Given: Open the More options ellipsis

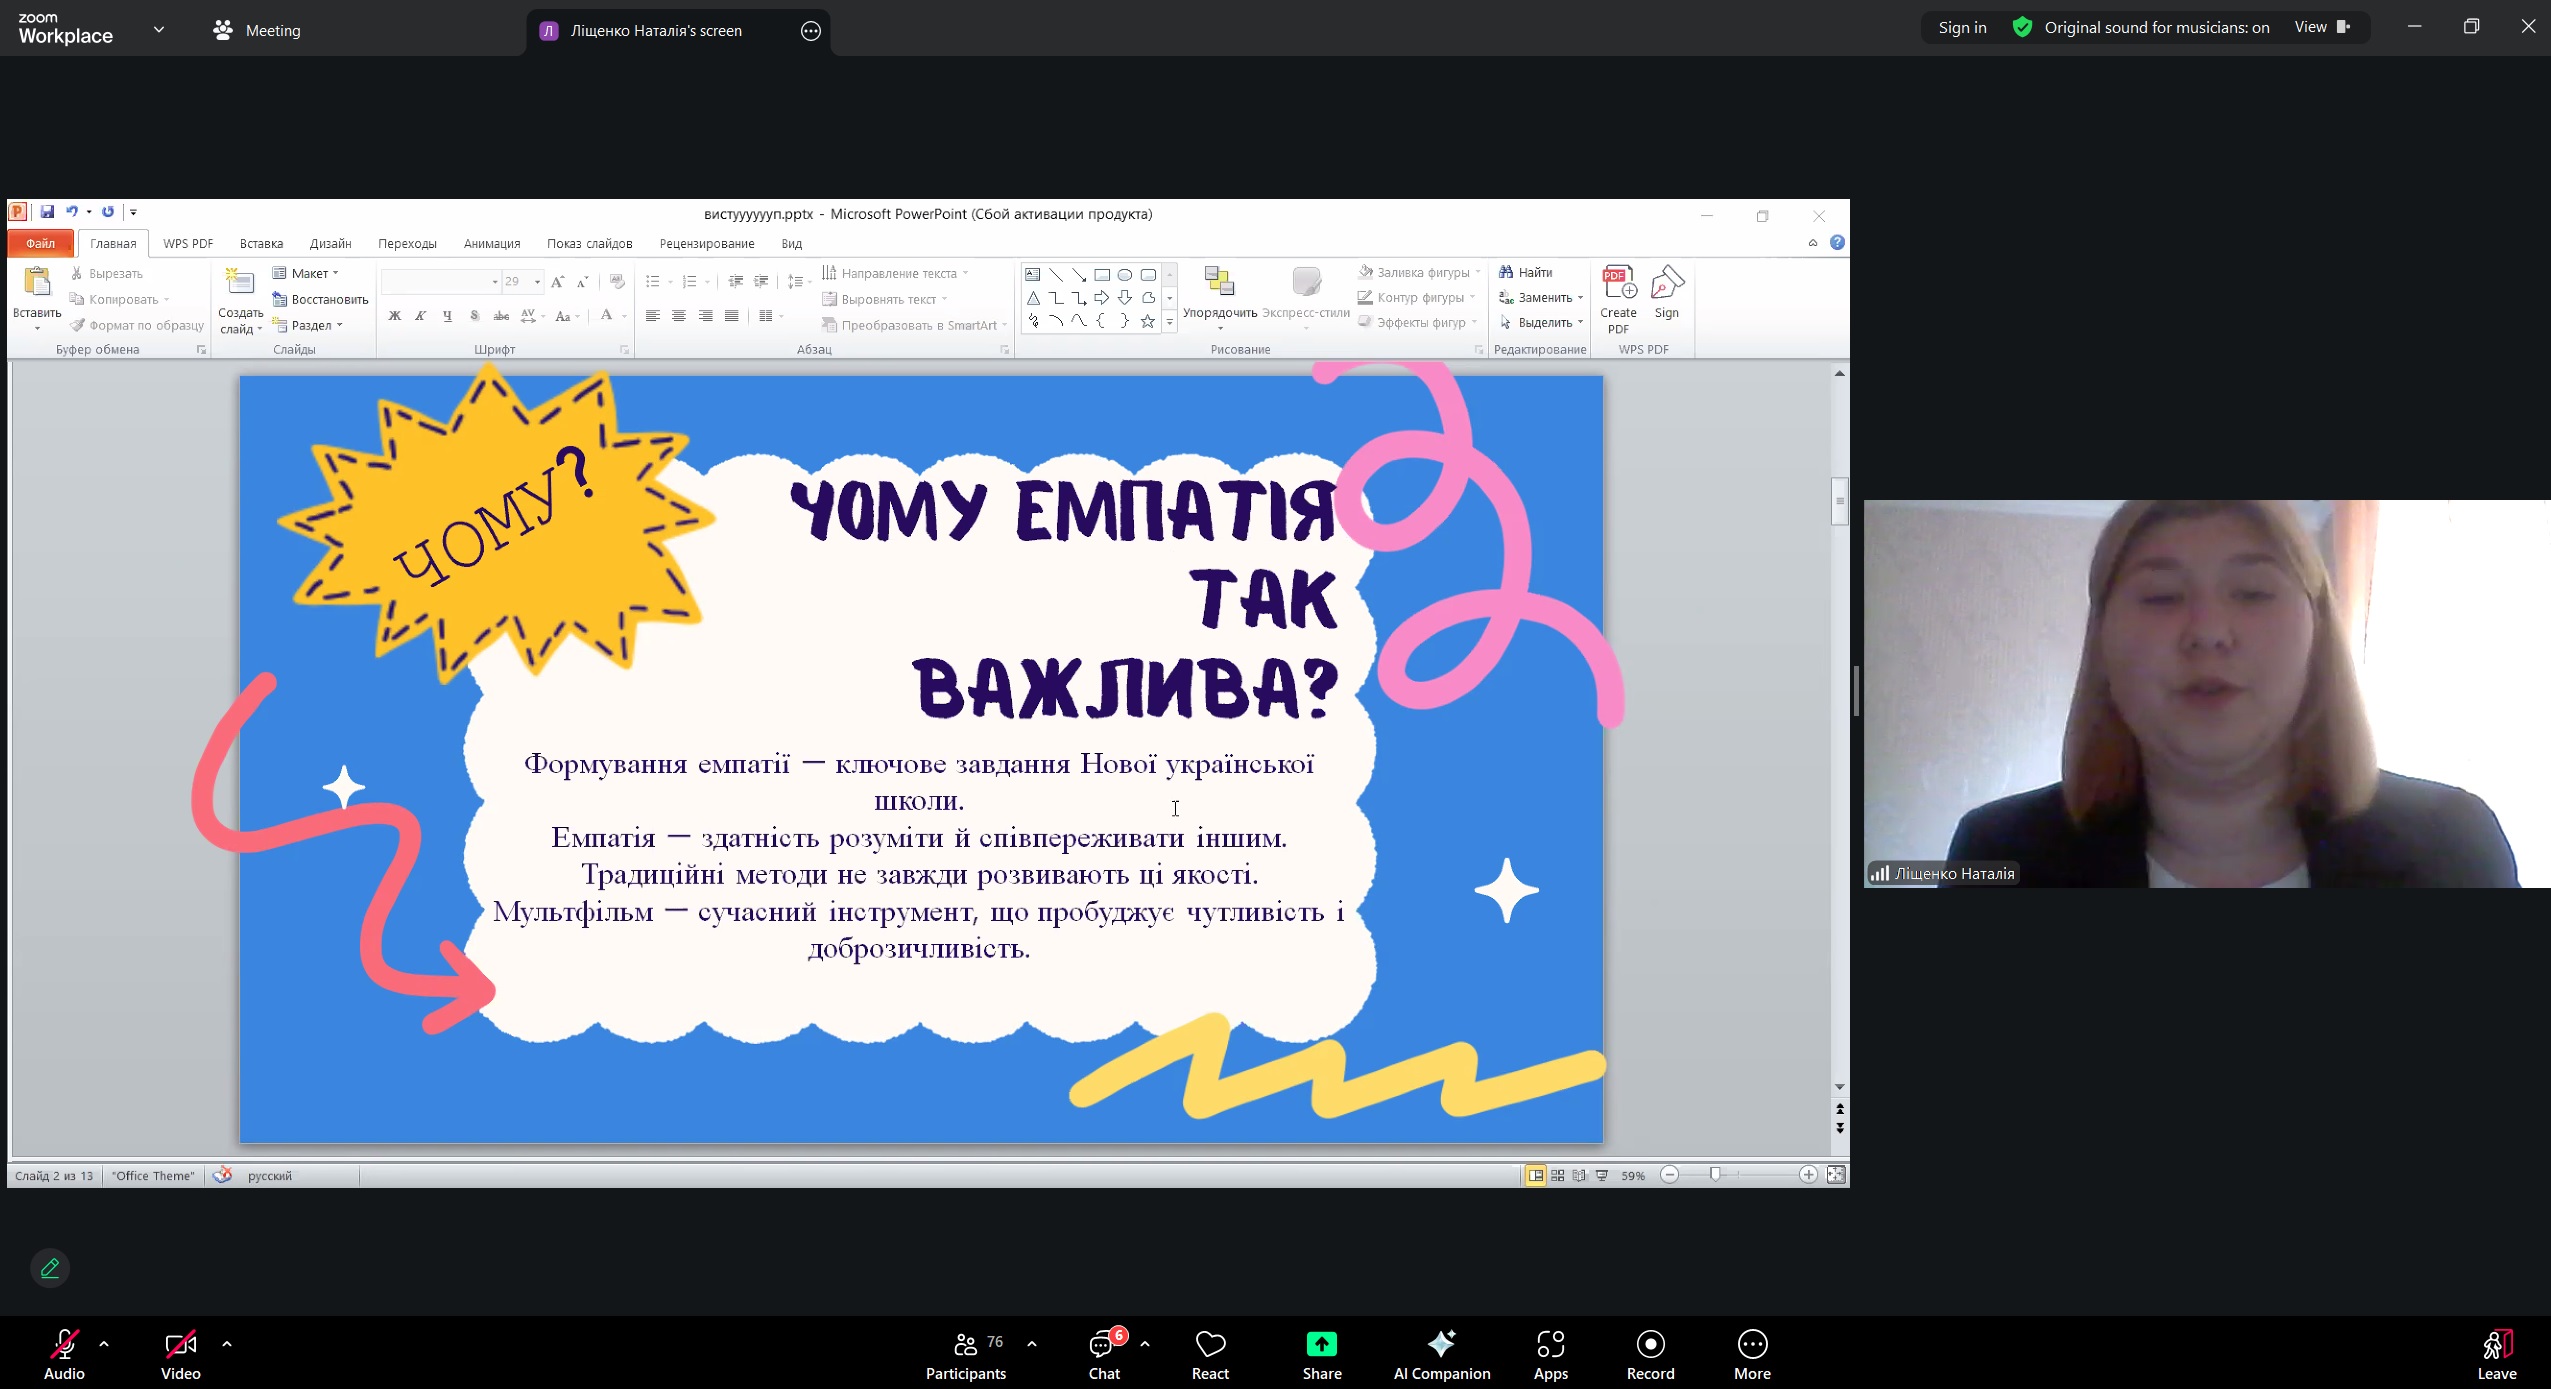Looking at the screenshot, I should (1752, 1344).
